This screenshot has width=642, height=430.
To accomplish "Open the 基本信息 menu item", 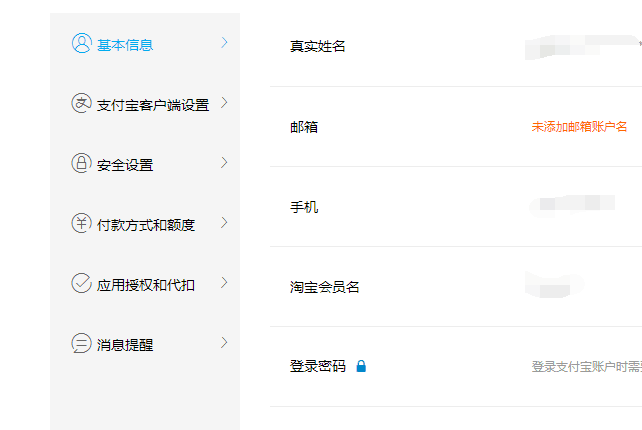I will pos(125,45).
